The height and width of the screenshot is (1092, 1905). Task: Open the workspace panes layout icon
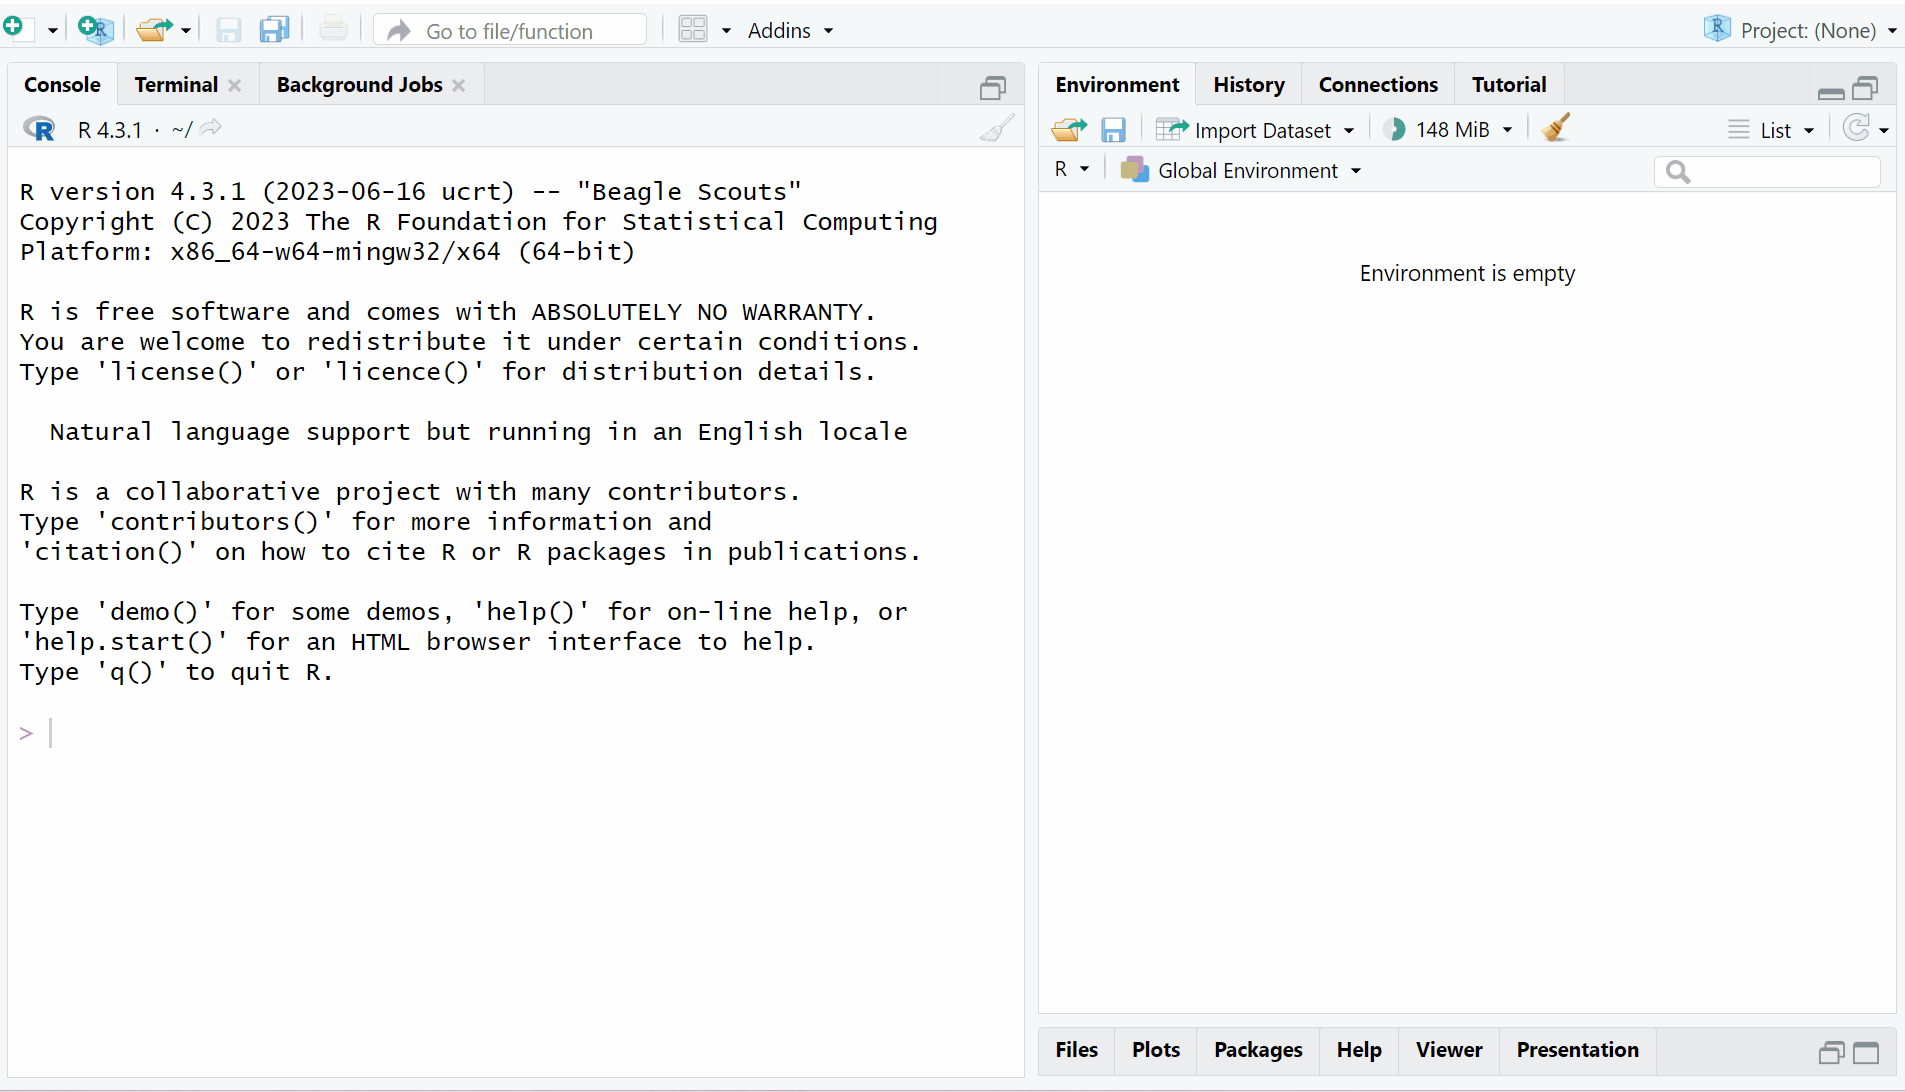(x=693, y=30)
